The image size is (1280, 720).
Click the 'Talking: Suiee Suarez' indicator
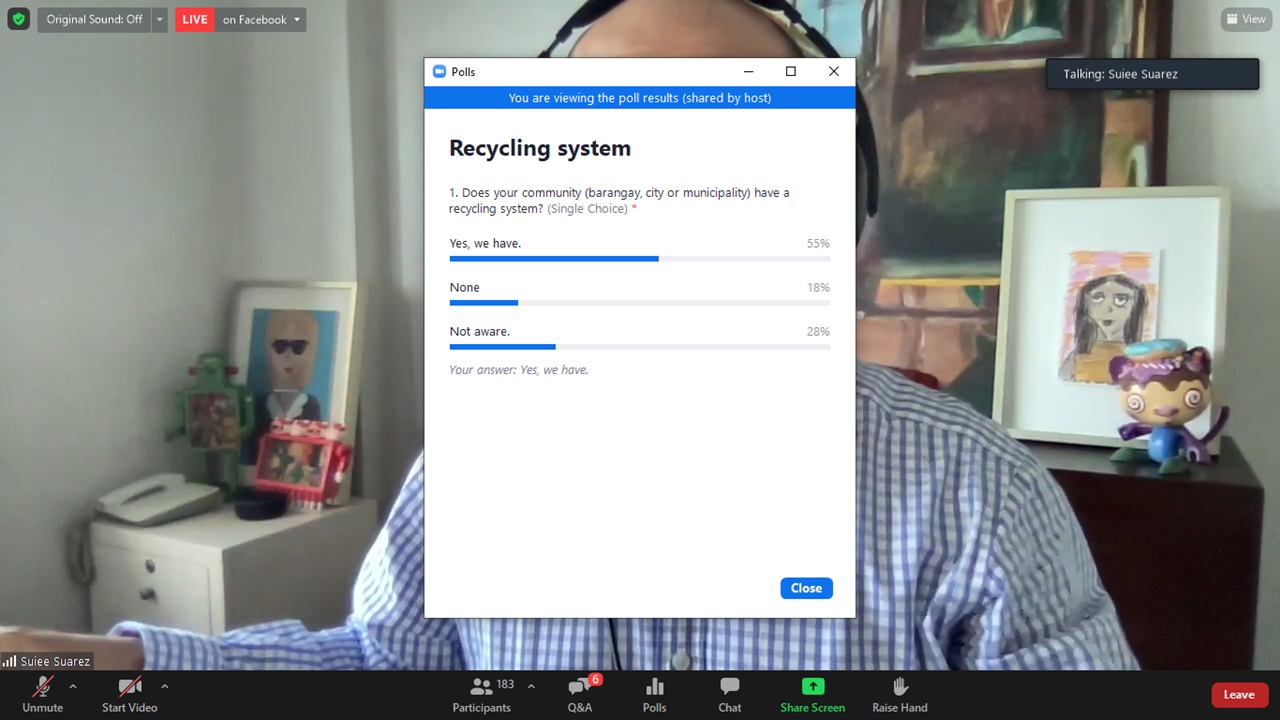[x=1152, y=74]
